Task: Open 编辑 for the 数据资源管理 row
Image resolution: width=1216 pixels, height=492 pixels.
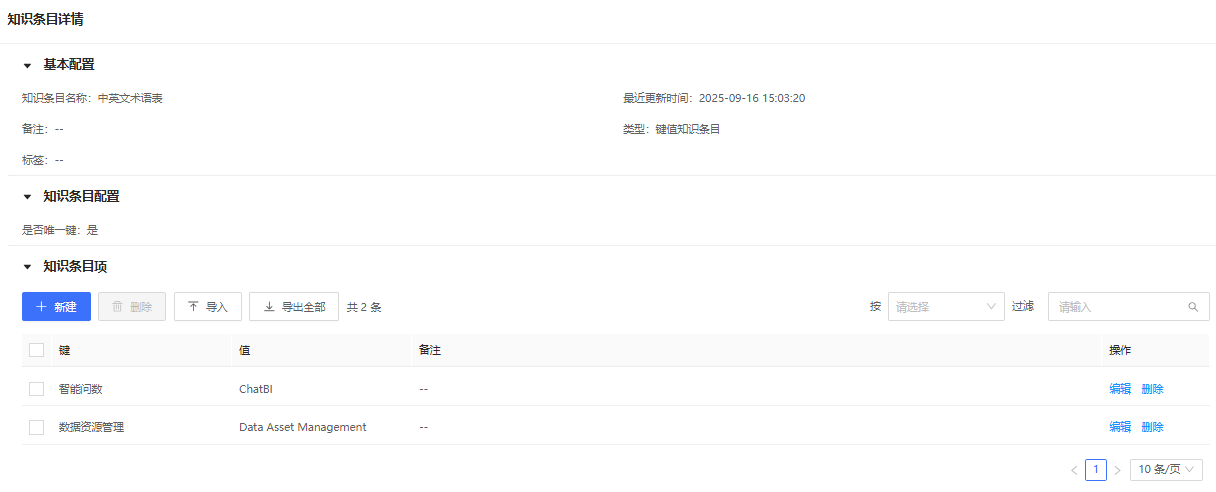Action: 1120,427
